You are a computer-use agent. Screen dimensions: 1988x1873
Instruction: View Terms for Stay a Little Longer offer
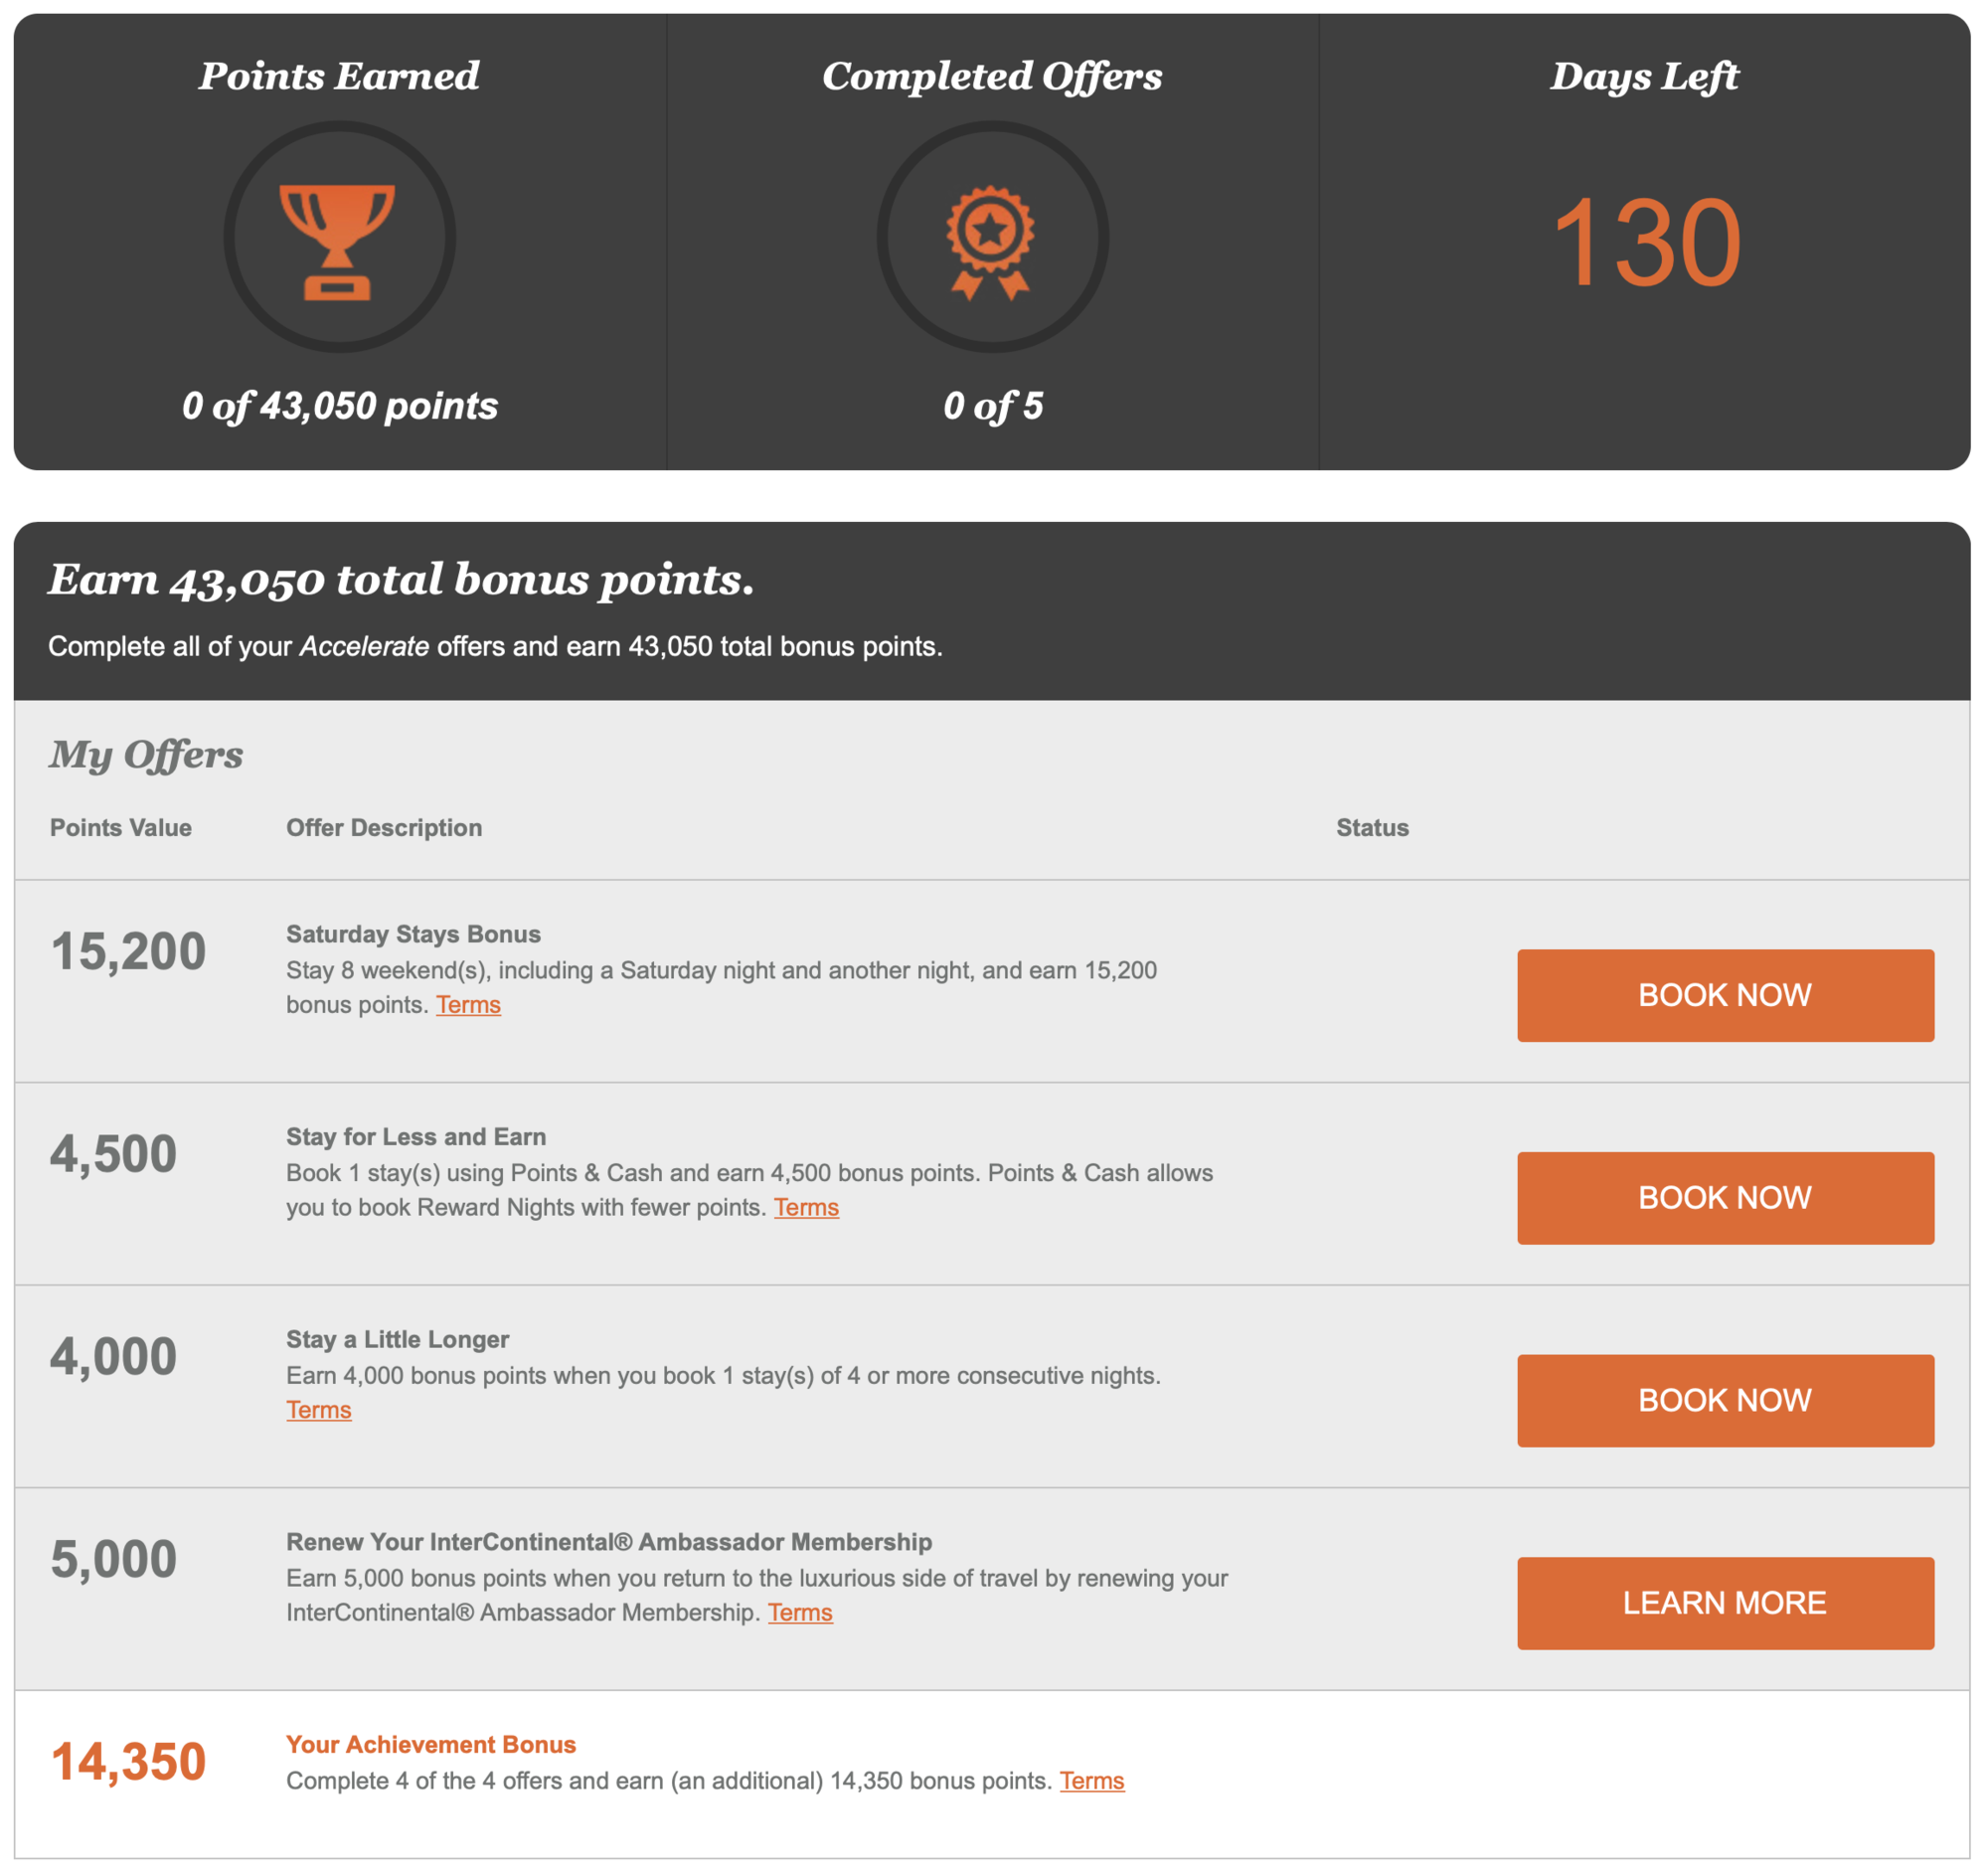click(319, 1409)
